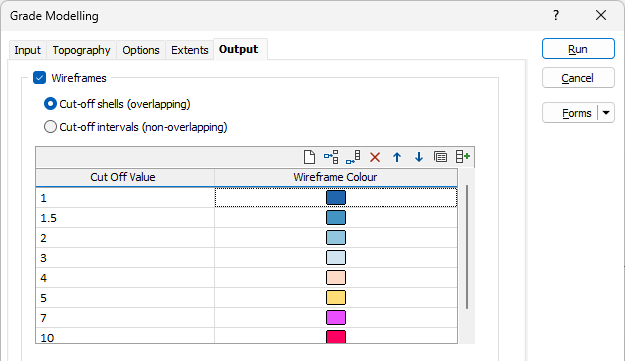Delete the selected row with red X
The width and height of the screenshot is (625, 361).
coord(375,157)
